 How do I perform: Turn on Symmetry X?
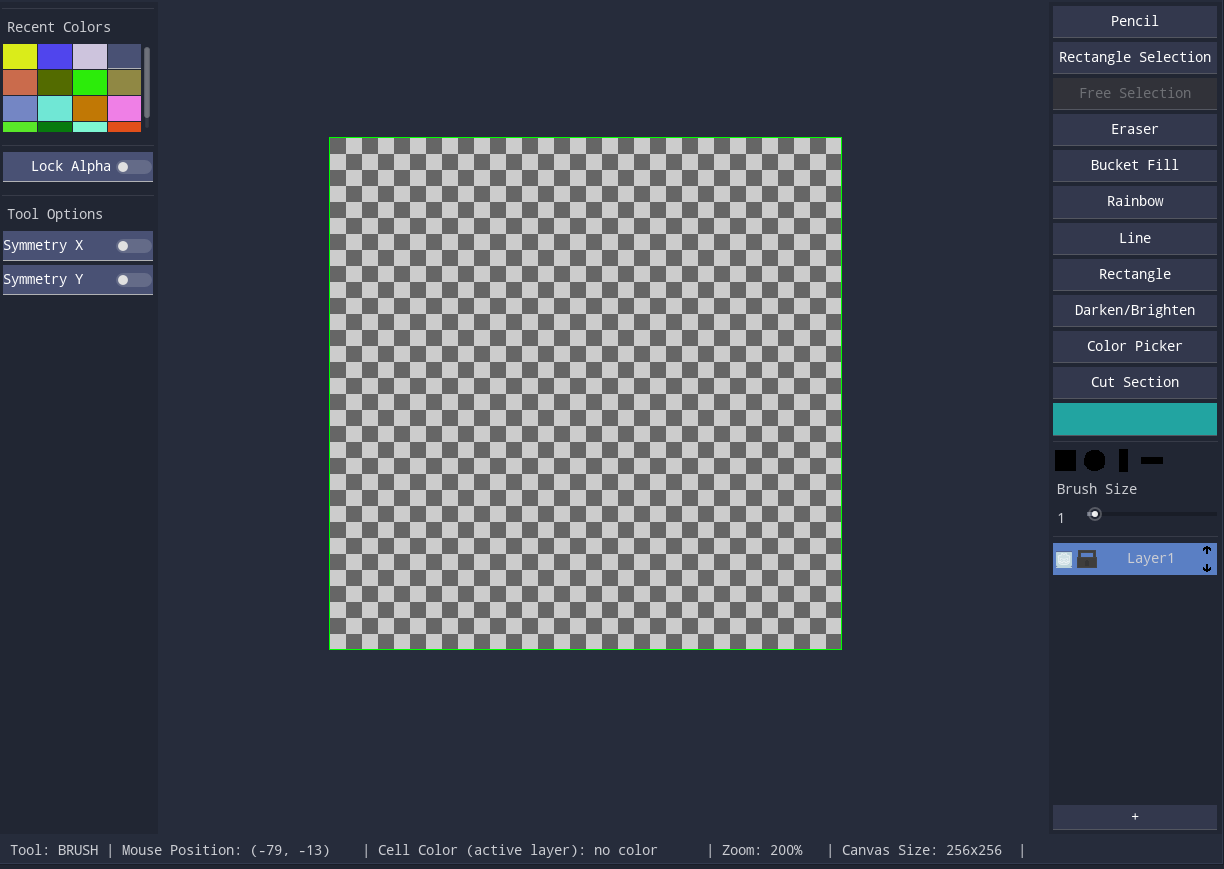click(x=133, y=246)
